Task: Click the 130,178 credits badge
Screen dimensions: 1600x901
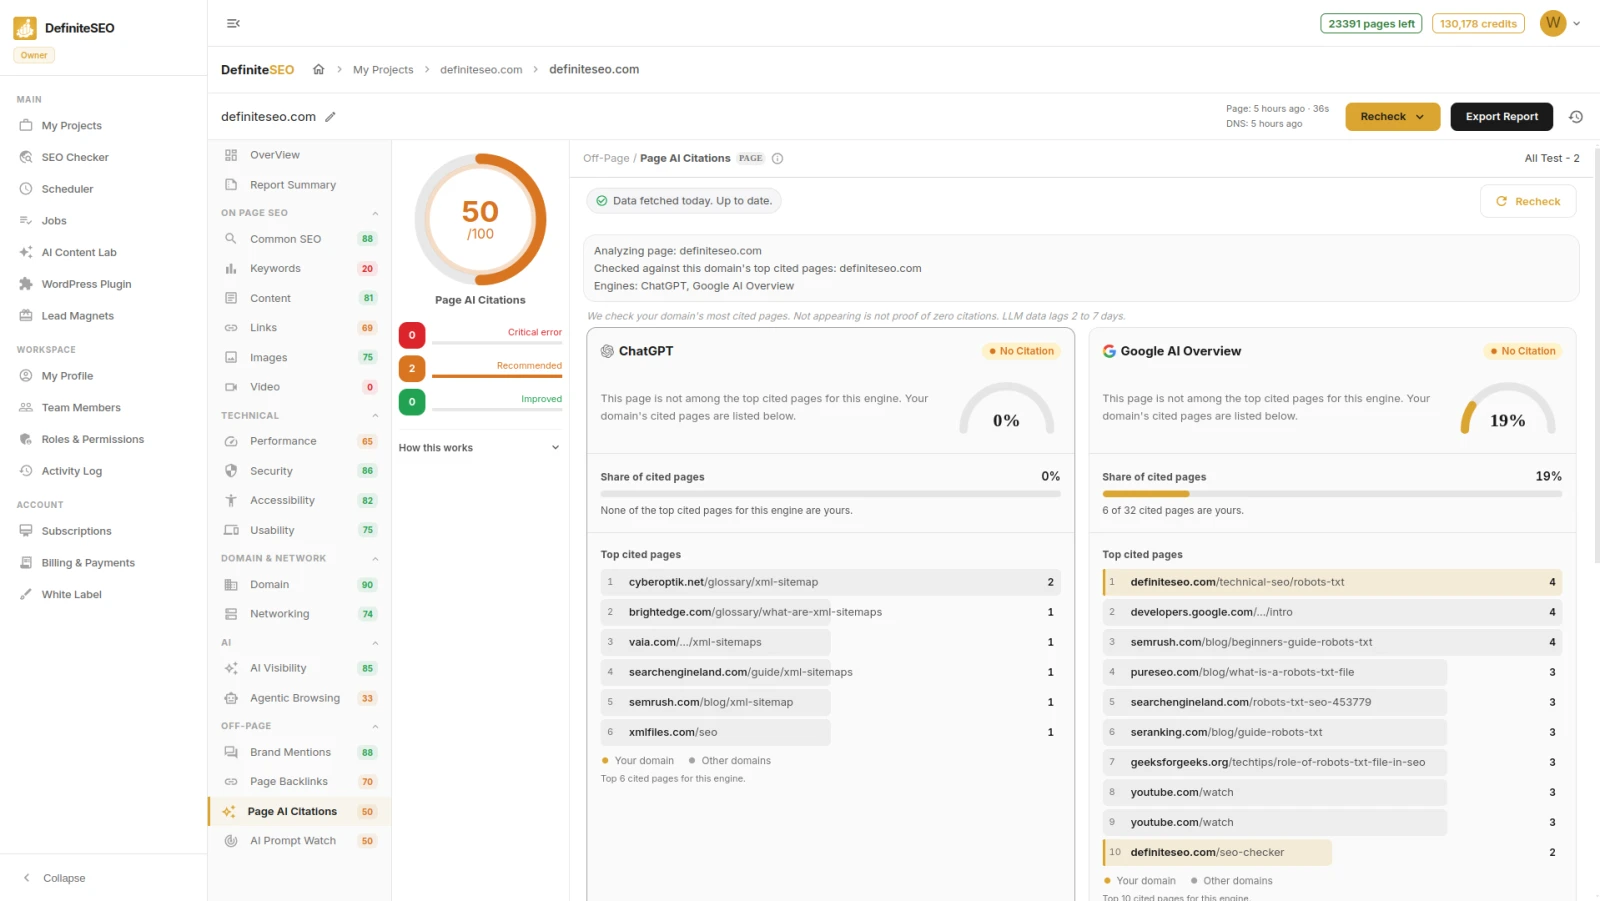Action: click(1478, 24)
